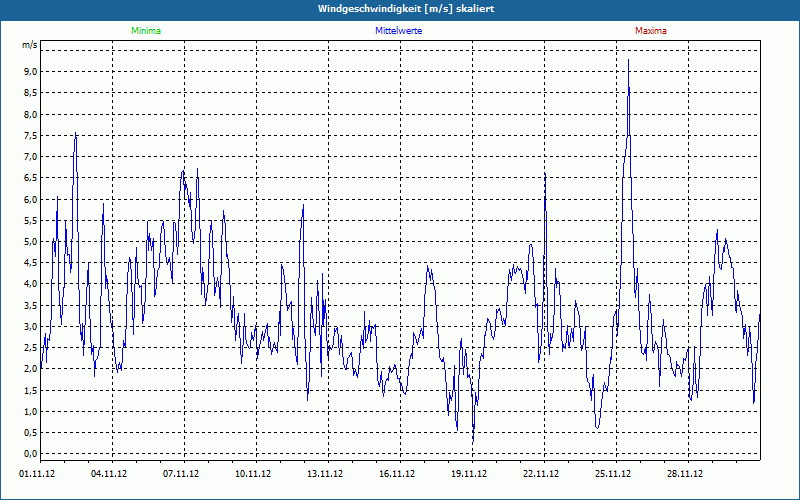800x500 pixels.
Task: Click the 13.11.12 date label
Action: coord(325,474)
